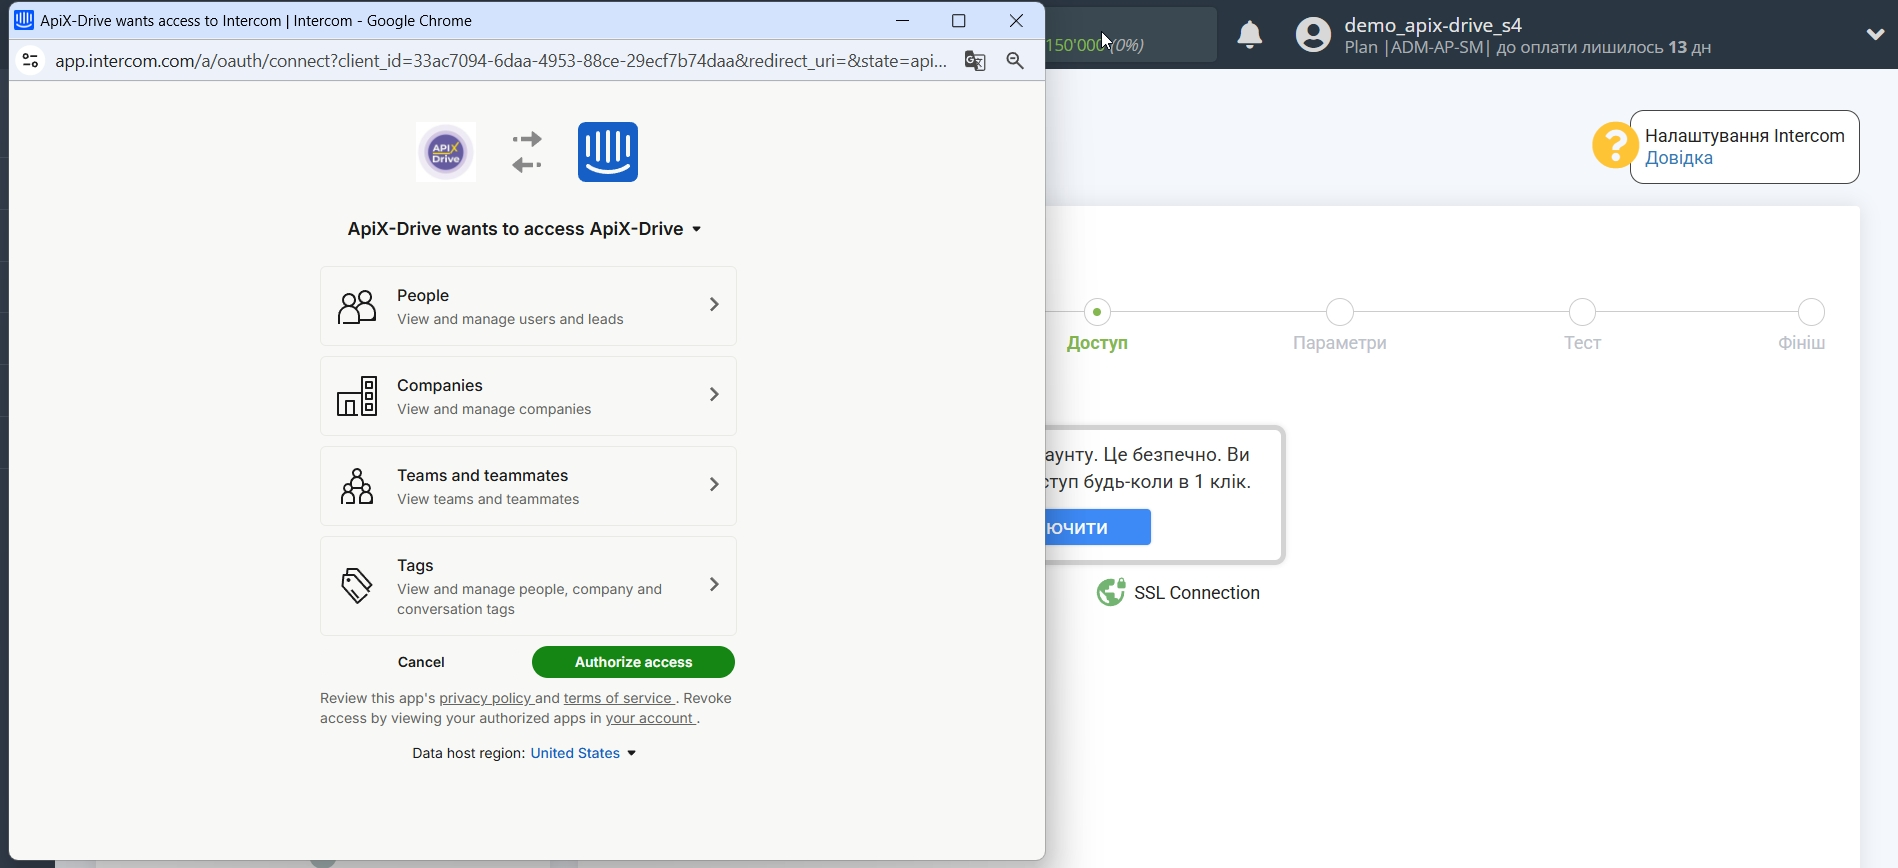Open the workspace dropdown next to ApiX-Drive heading

pyautogui.click(x=697, y=230)
